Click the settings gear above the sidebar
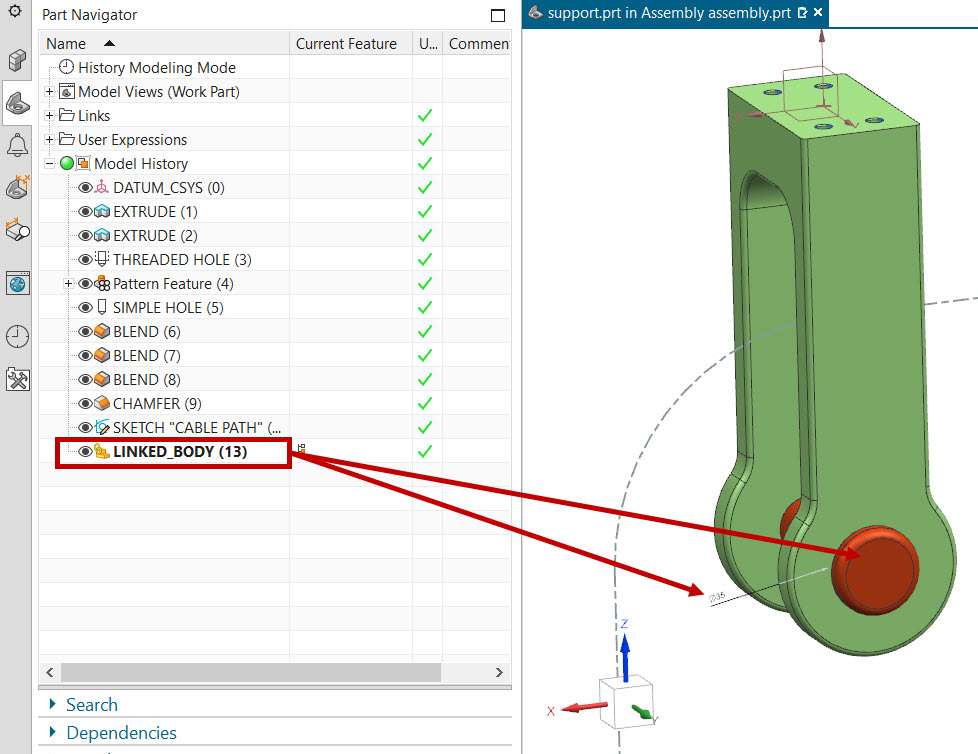This screenshot has height=754, width=978. (x=14, y=12)
